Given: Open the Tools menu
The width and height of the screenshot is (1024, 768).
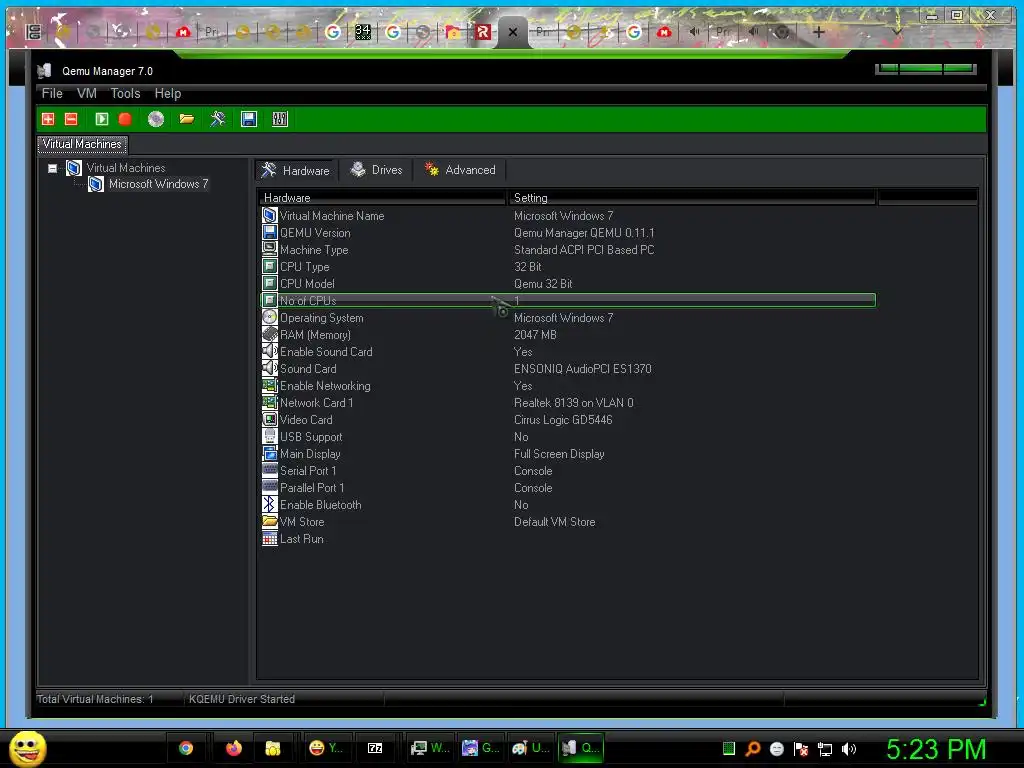Looking at the screenshot, I should pos(125,93).
